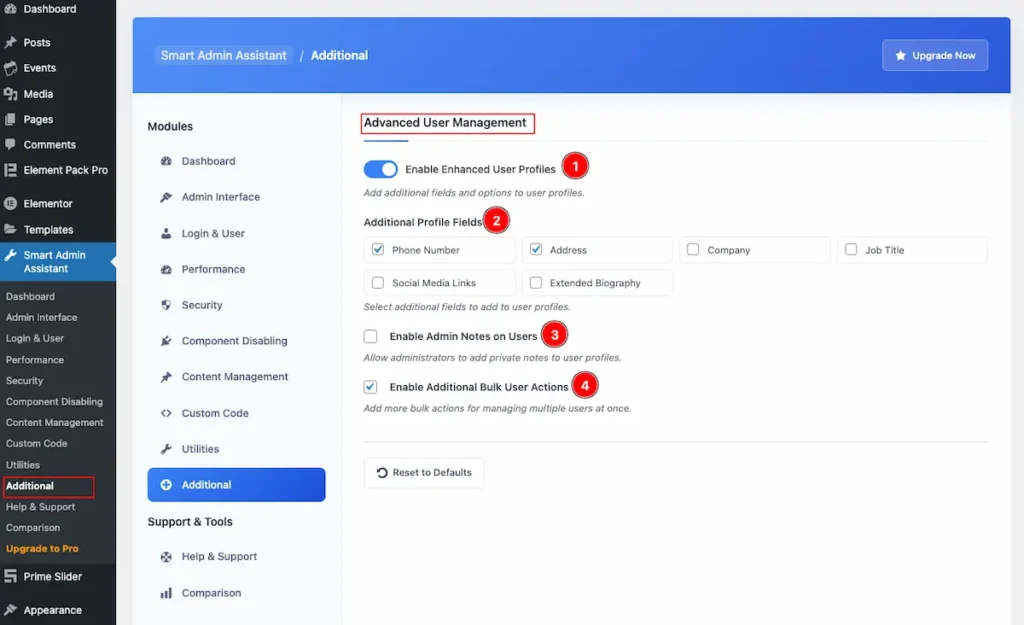Click the Smart Admin Assistant wrench icon
This screenshot has height=625, width=1024.
(x=10, y=255)
